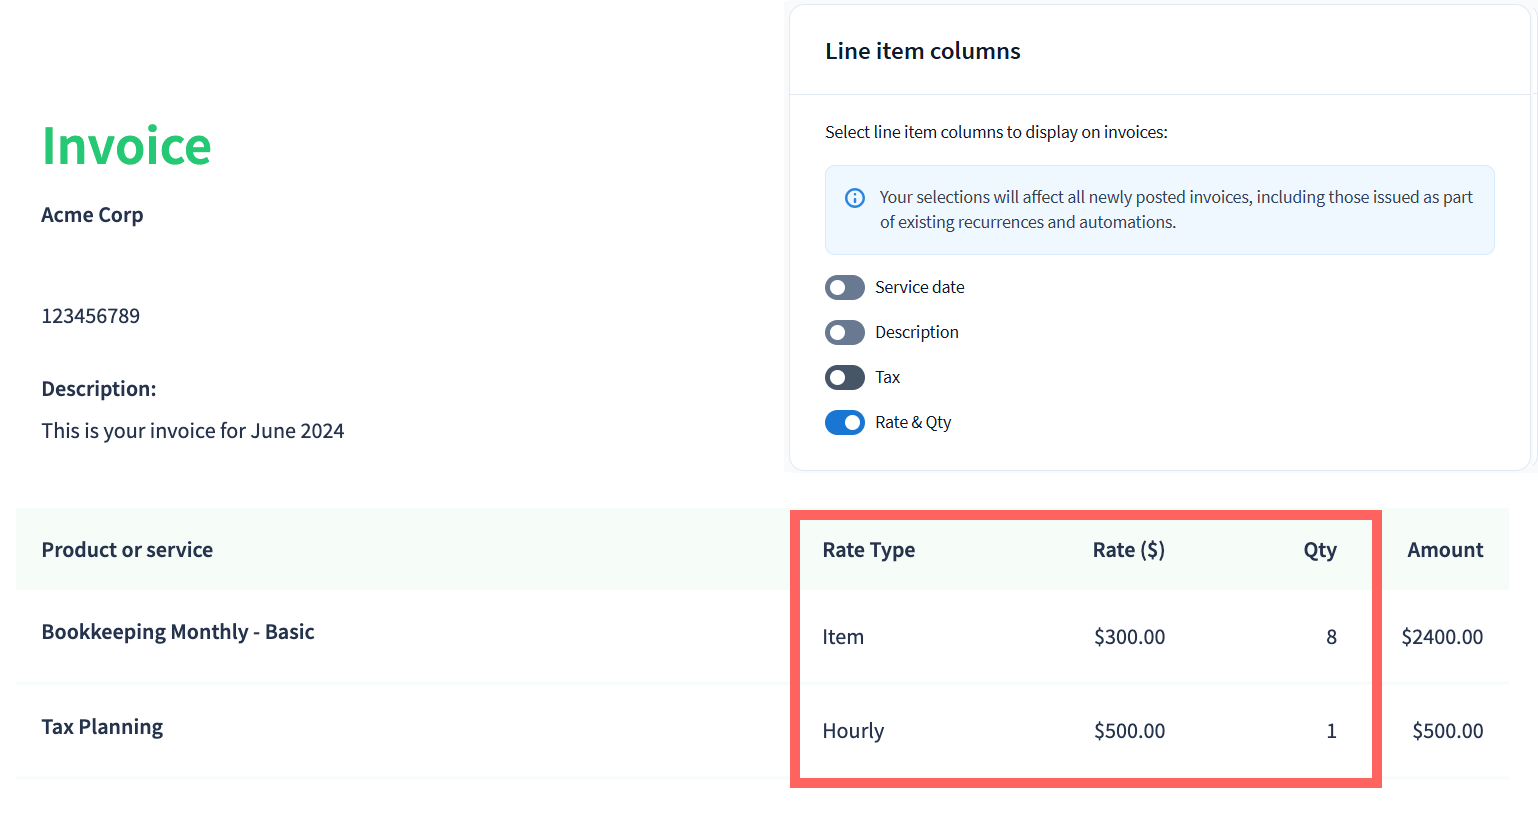Select the Tax Planning line item

[102, 727]
